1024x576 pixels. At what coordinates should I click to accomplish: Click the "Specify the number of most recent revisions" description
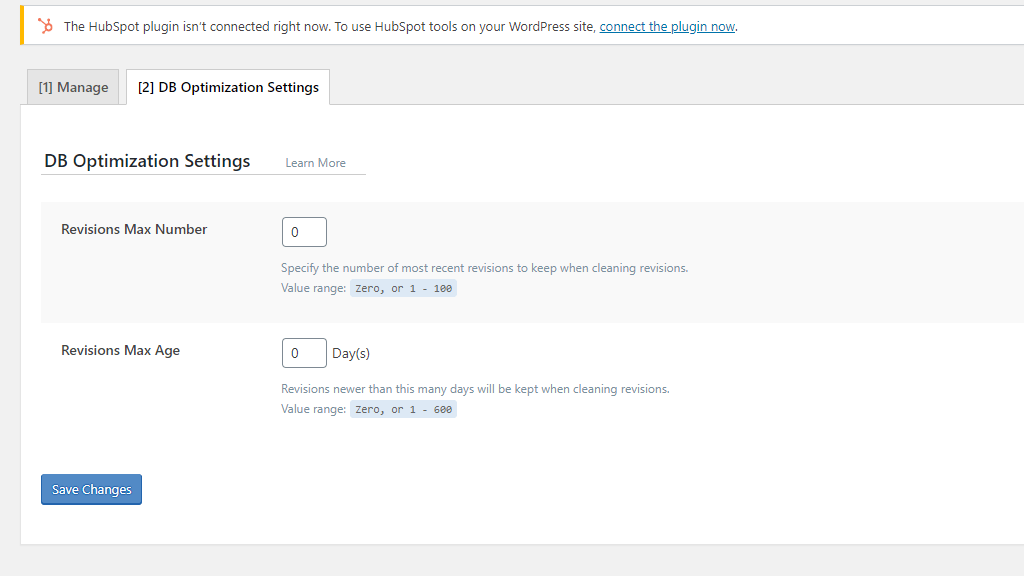pyautogui.click(x=485, y=268)
